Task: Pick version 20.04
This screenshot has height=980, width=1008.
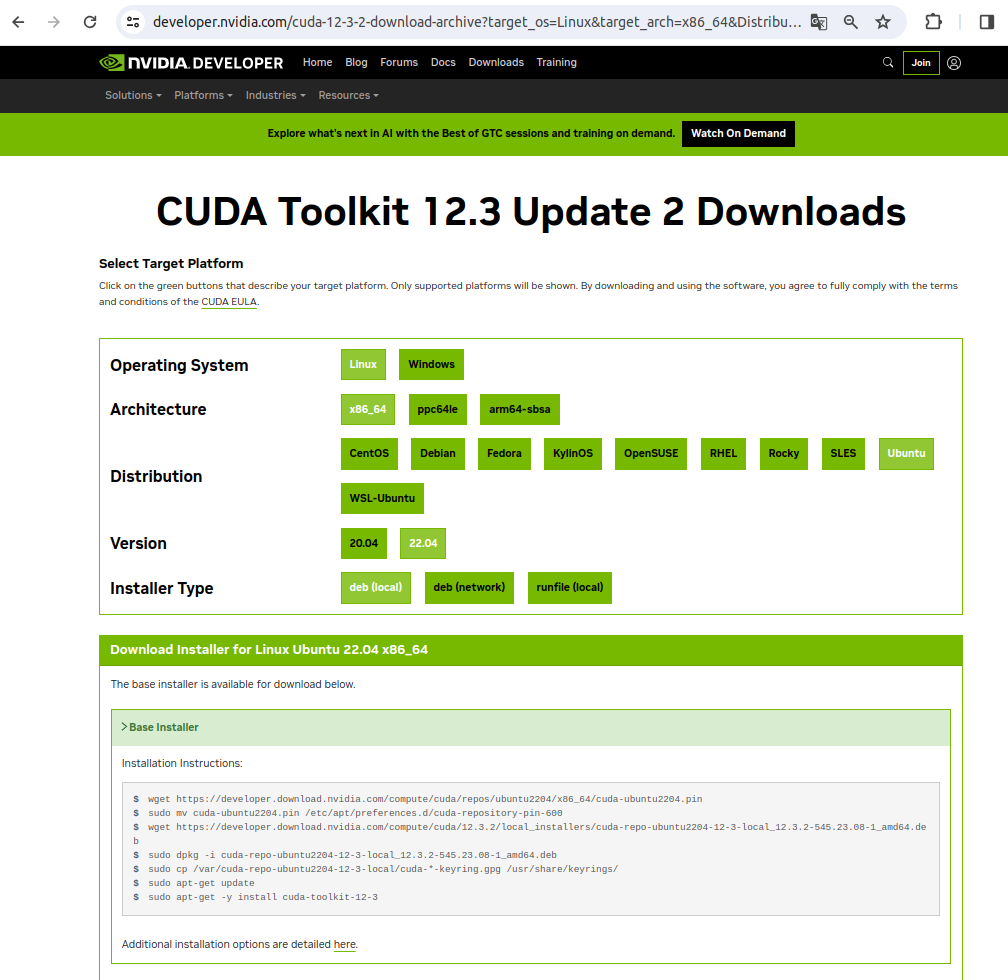Action: pos(364,543)
